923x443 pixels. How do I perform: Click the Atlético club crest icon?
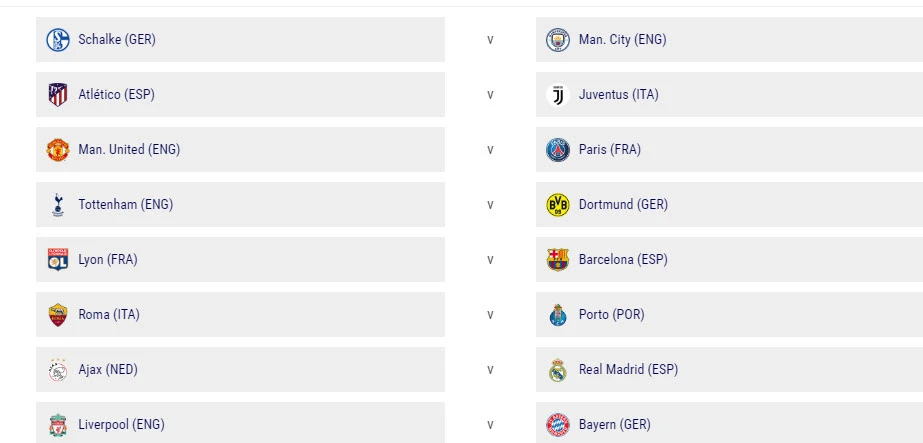(x=58, y=95)
